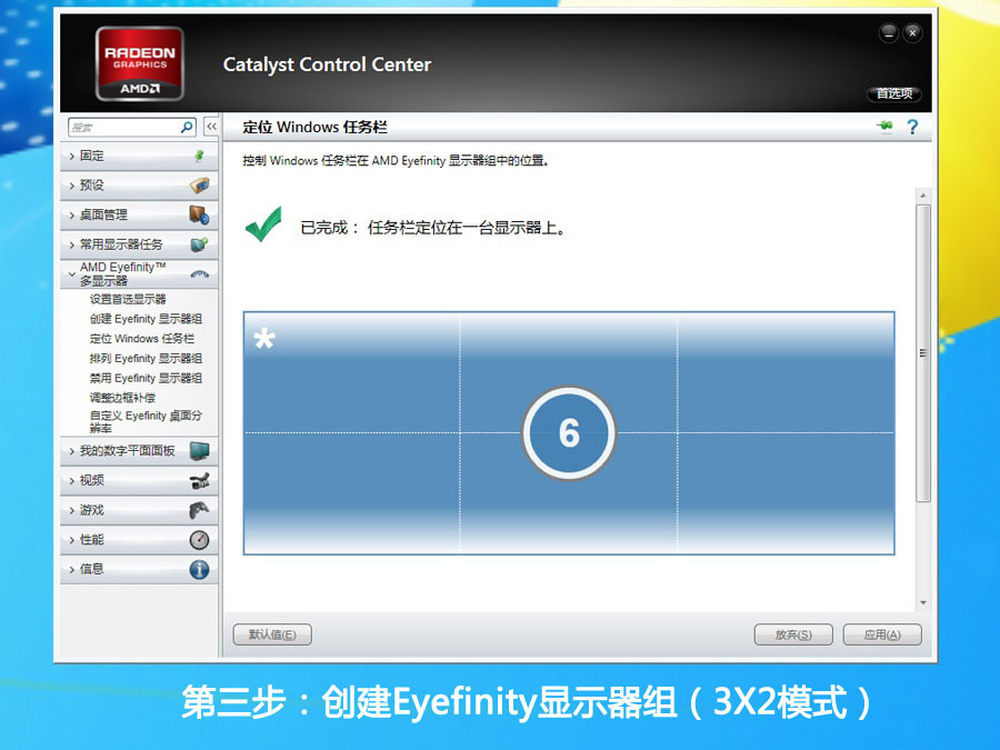Screen dimensions: 1000x750
Task: Click the green pin icon in page header
Action: click(884, 127)
